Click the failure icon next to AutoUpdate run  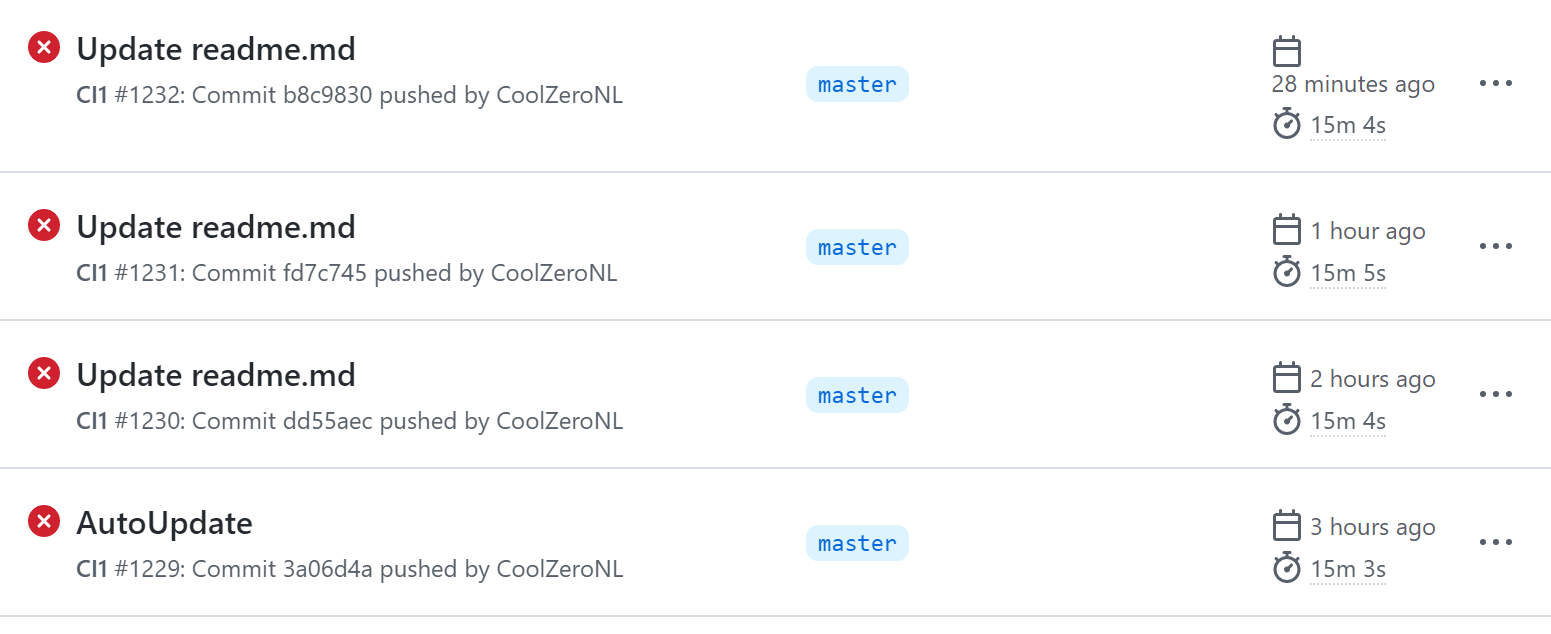tap(43, 521)
